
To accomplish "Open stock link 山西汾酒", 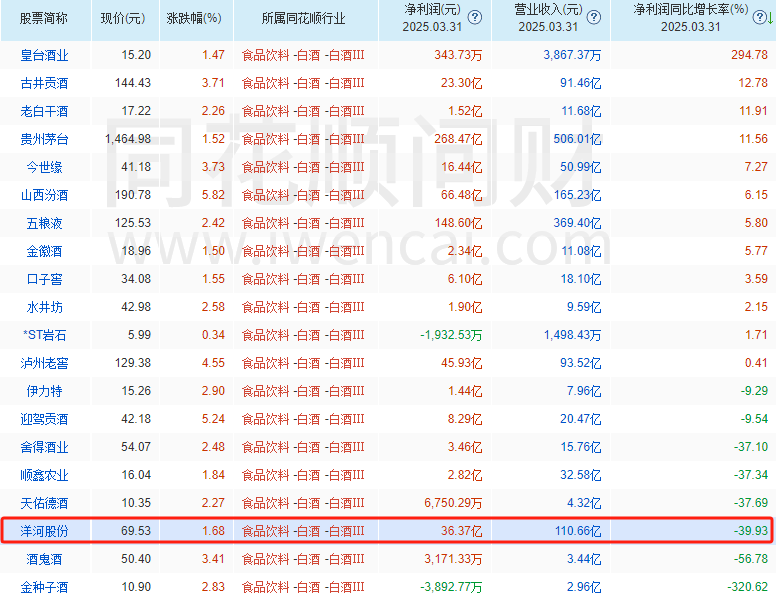I will 44,195.
